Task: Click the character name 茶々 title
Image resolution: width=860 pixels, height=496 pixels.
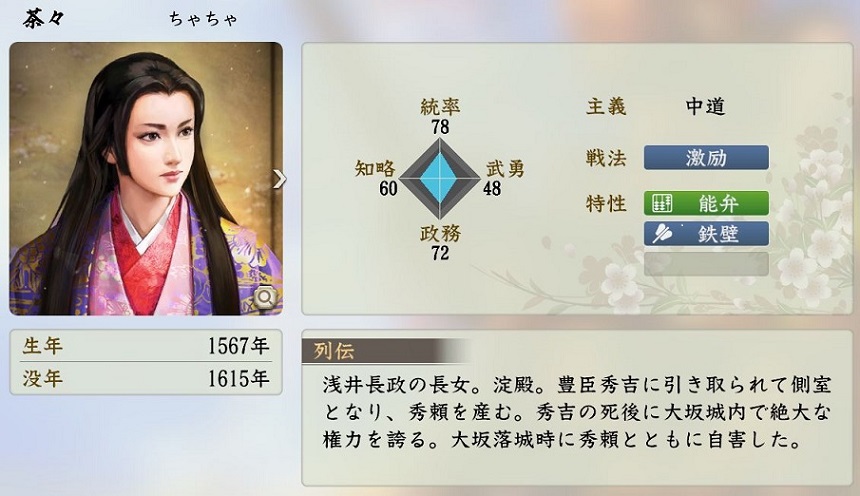Action: pyautogui.click(x=43, y=19)
